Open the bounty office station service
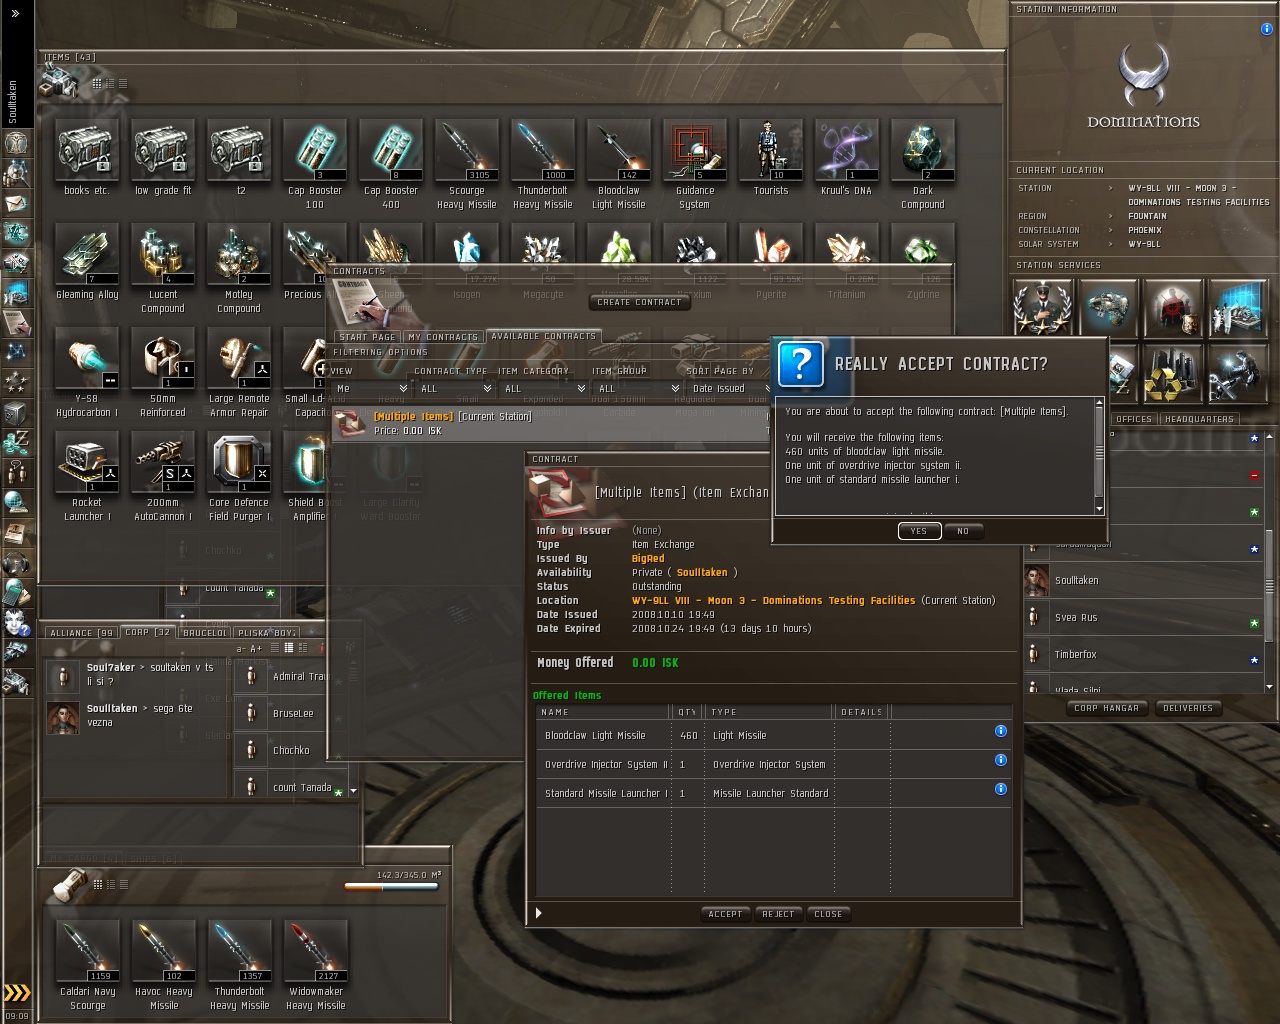This screenshot has width=1280, height=1024. tap(1172, 307)
